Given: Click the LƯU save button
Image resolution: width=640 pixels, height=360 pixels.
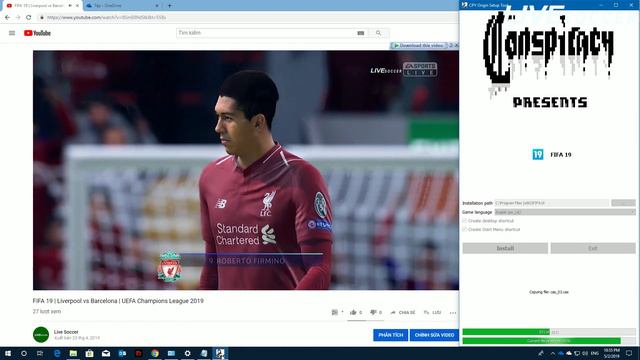Looking at the screenshot, I should pos(433,312).
